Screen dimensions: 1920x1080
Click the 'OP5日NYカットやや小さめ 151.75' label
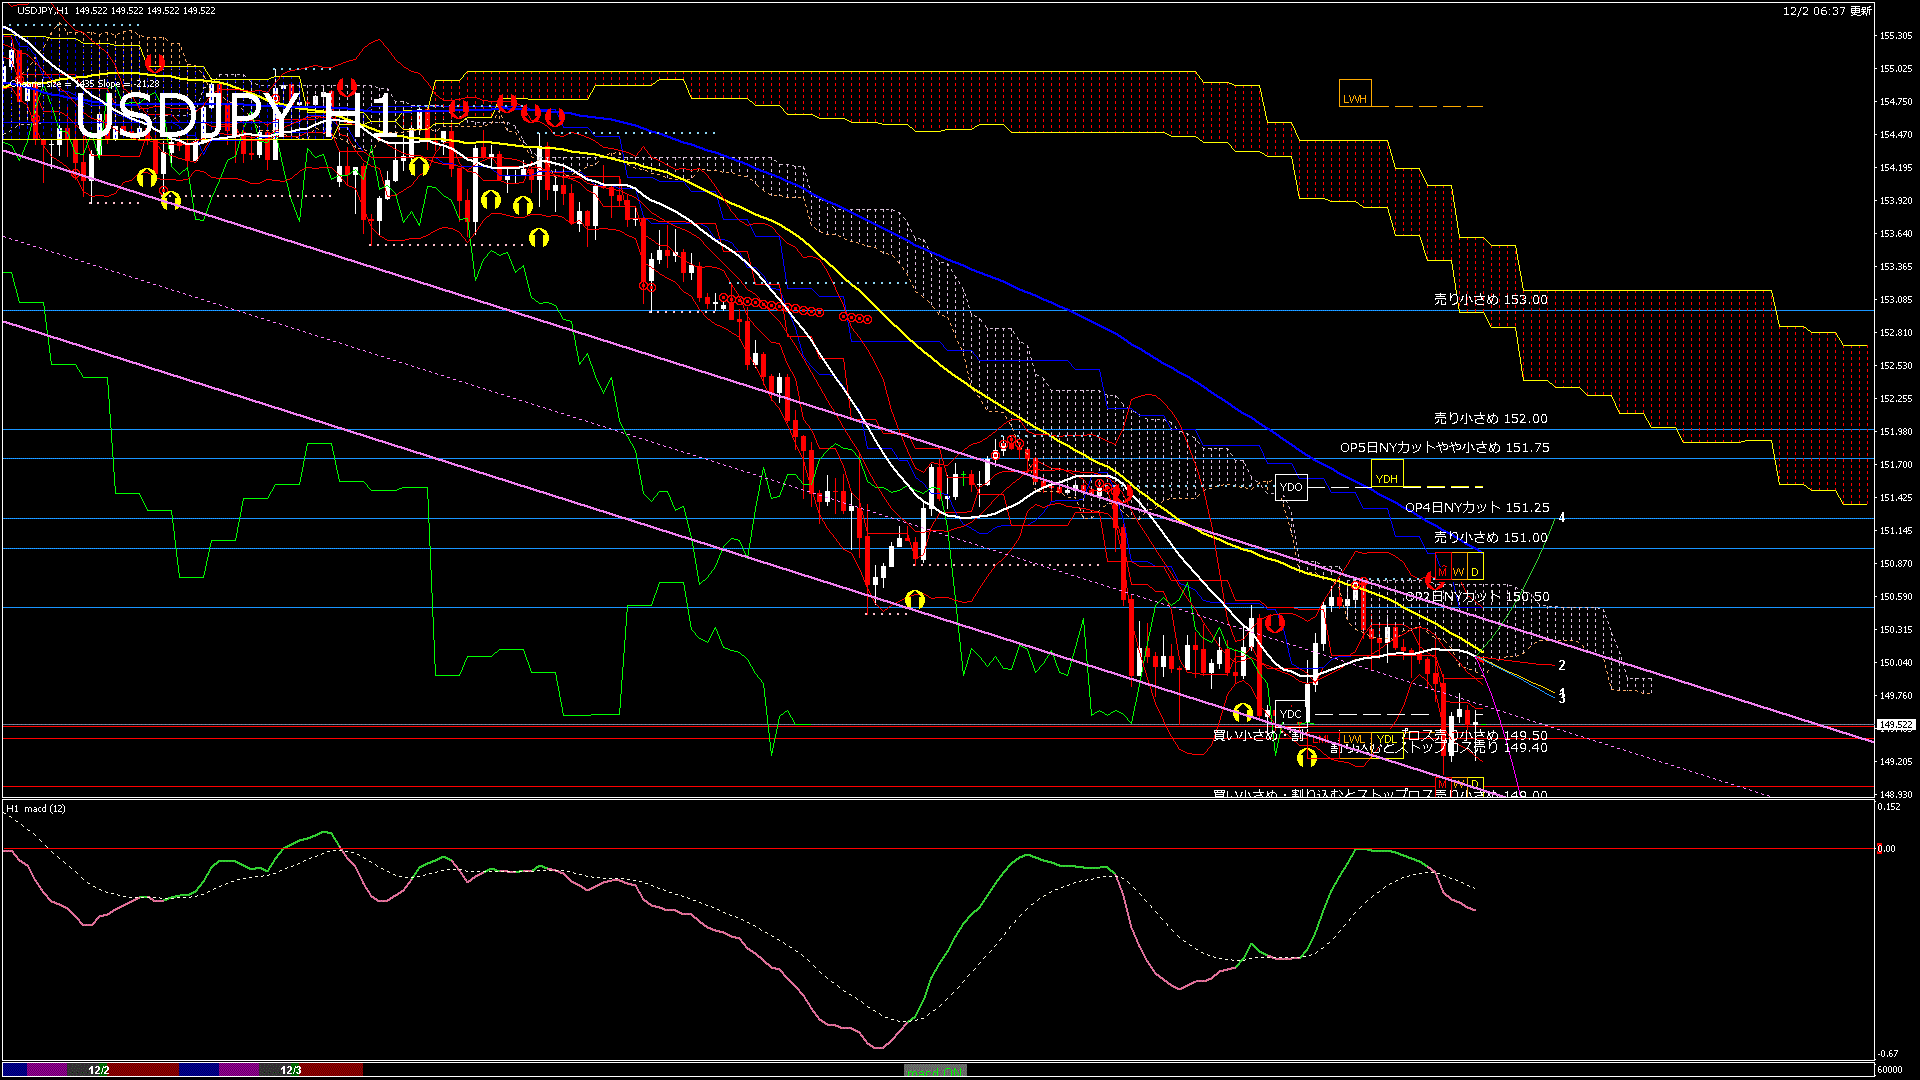(x=1445, y=447)
